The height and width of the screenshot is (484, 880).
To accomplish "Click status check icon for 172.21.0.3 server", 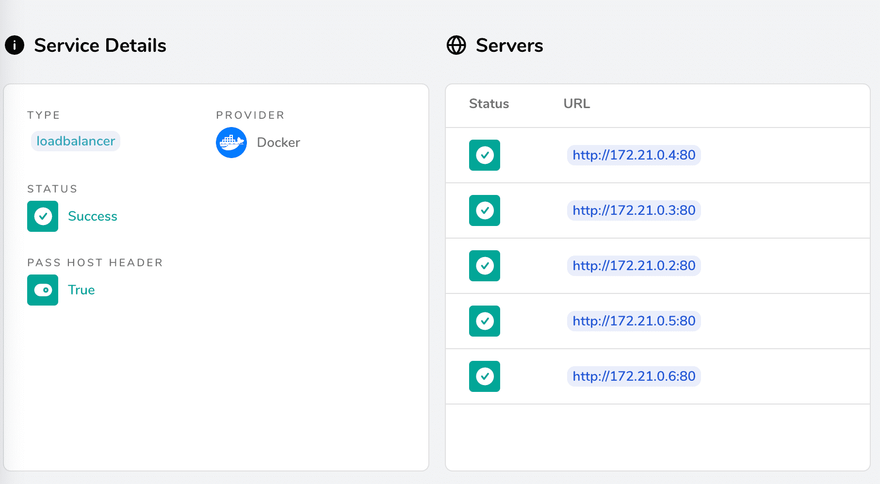I will 484,210.
